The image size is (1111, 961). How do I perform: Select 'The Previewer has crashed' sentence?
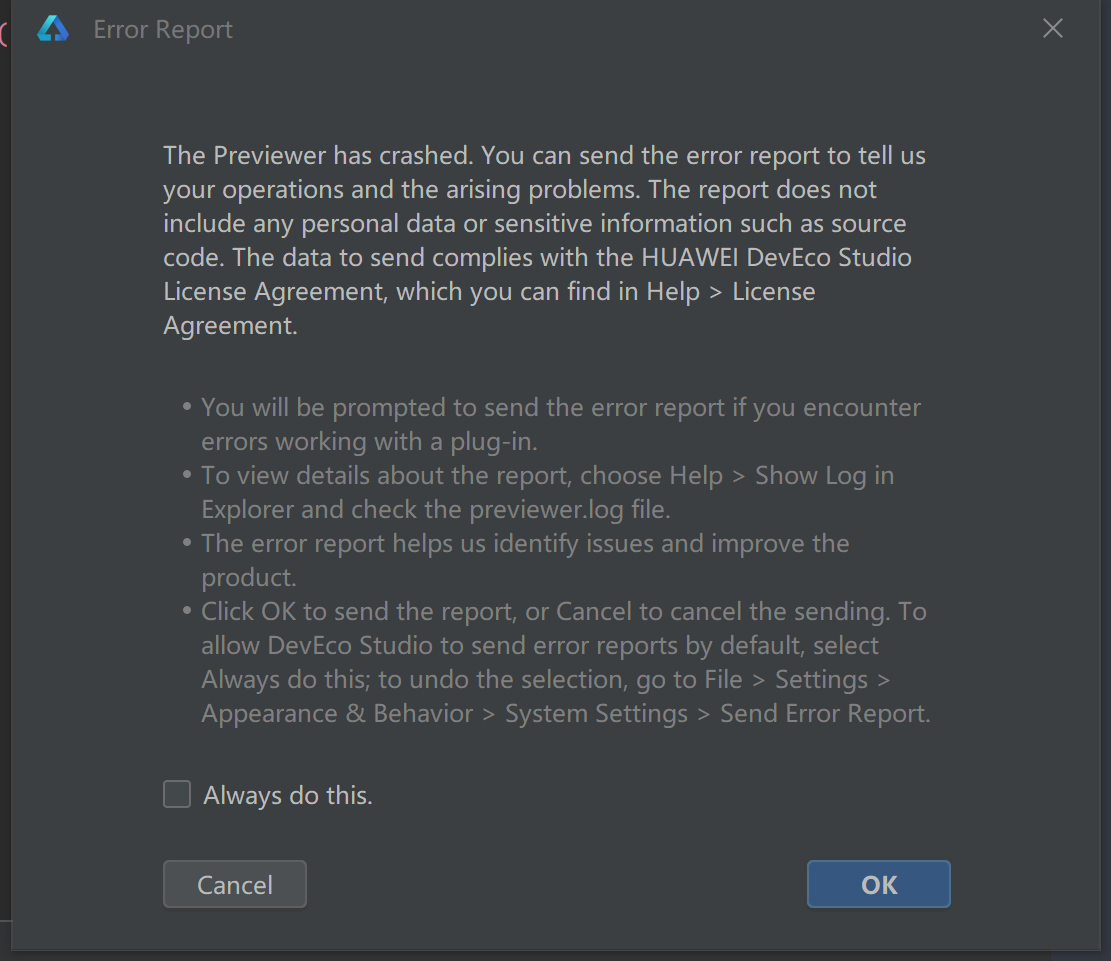click(318, 155)
